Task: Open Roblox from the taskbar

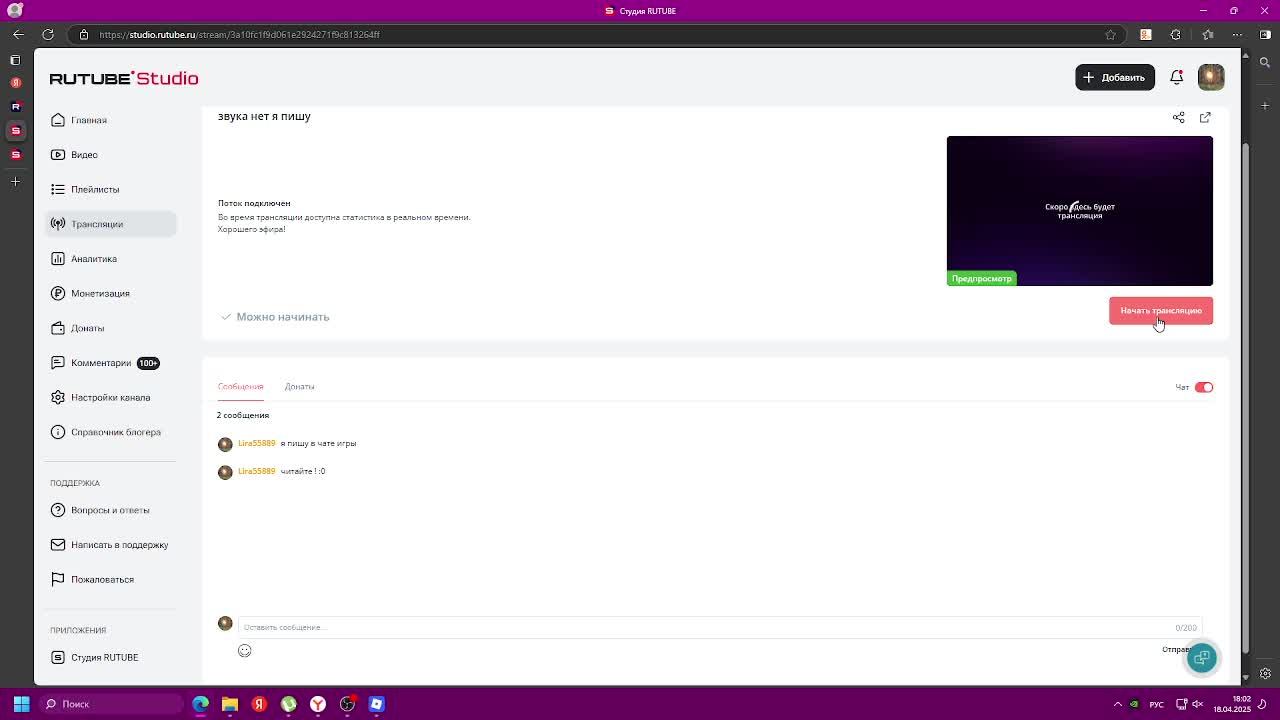Action: tap(376, 704)
